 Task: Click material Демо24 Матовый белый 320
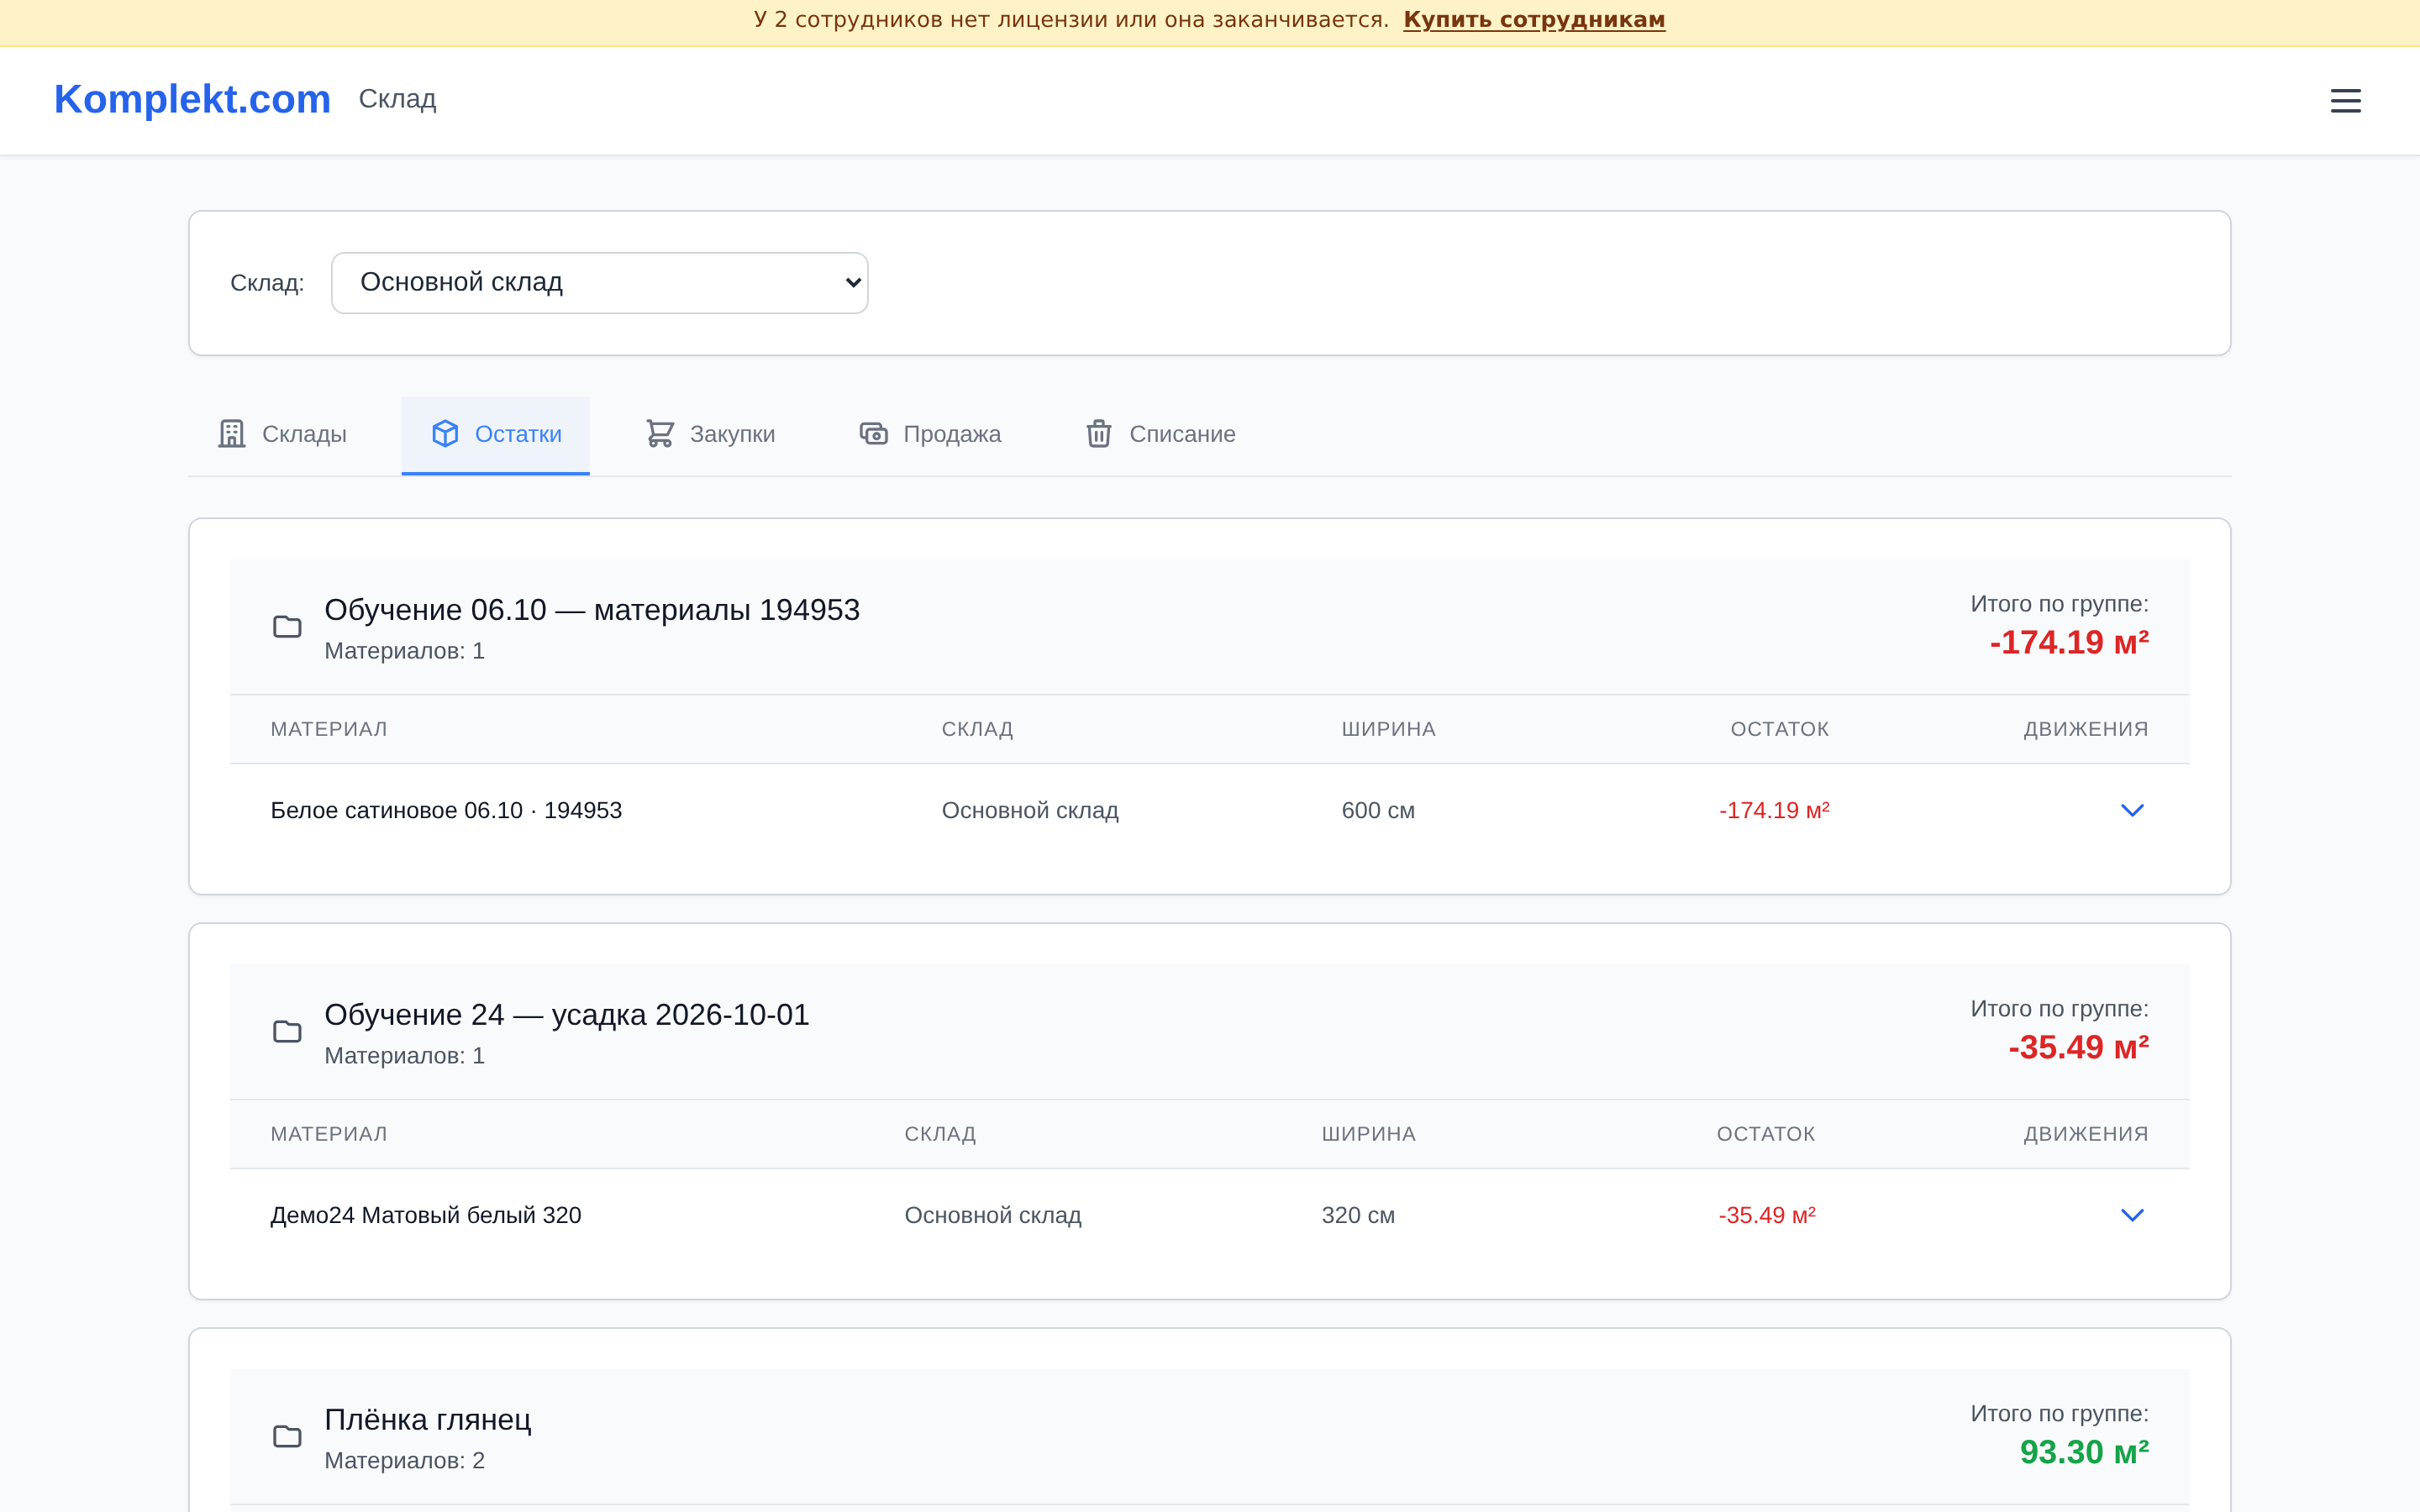coord(426,1215)
